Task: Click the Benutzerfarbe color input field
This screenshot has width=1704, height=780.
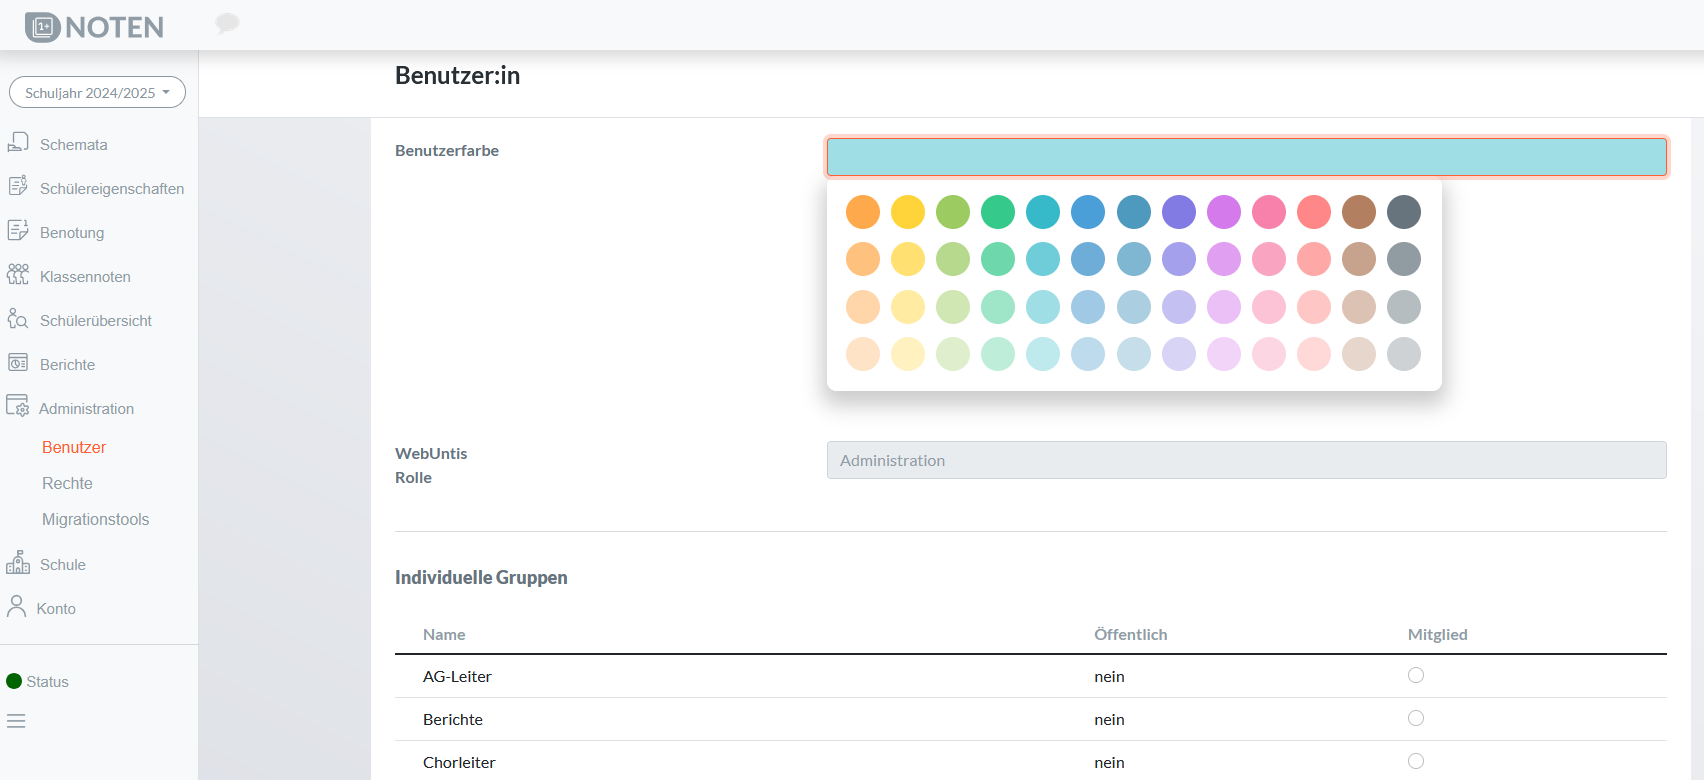Action: pyautogui.click(x=1246, y=157)
